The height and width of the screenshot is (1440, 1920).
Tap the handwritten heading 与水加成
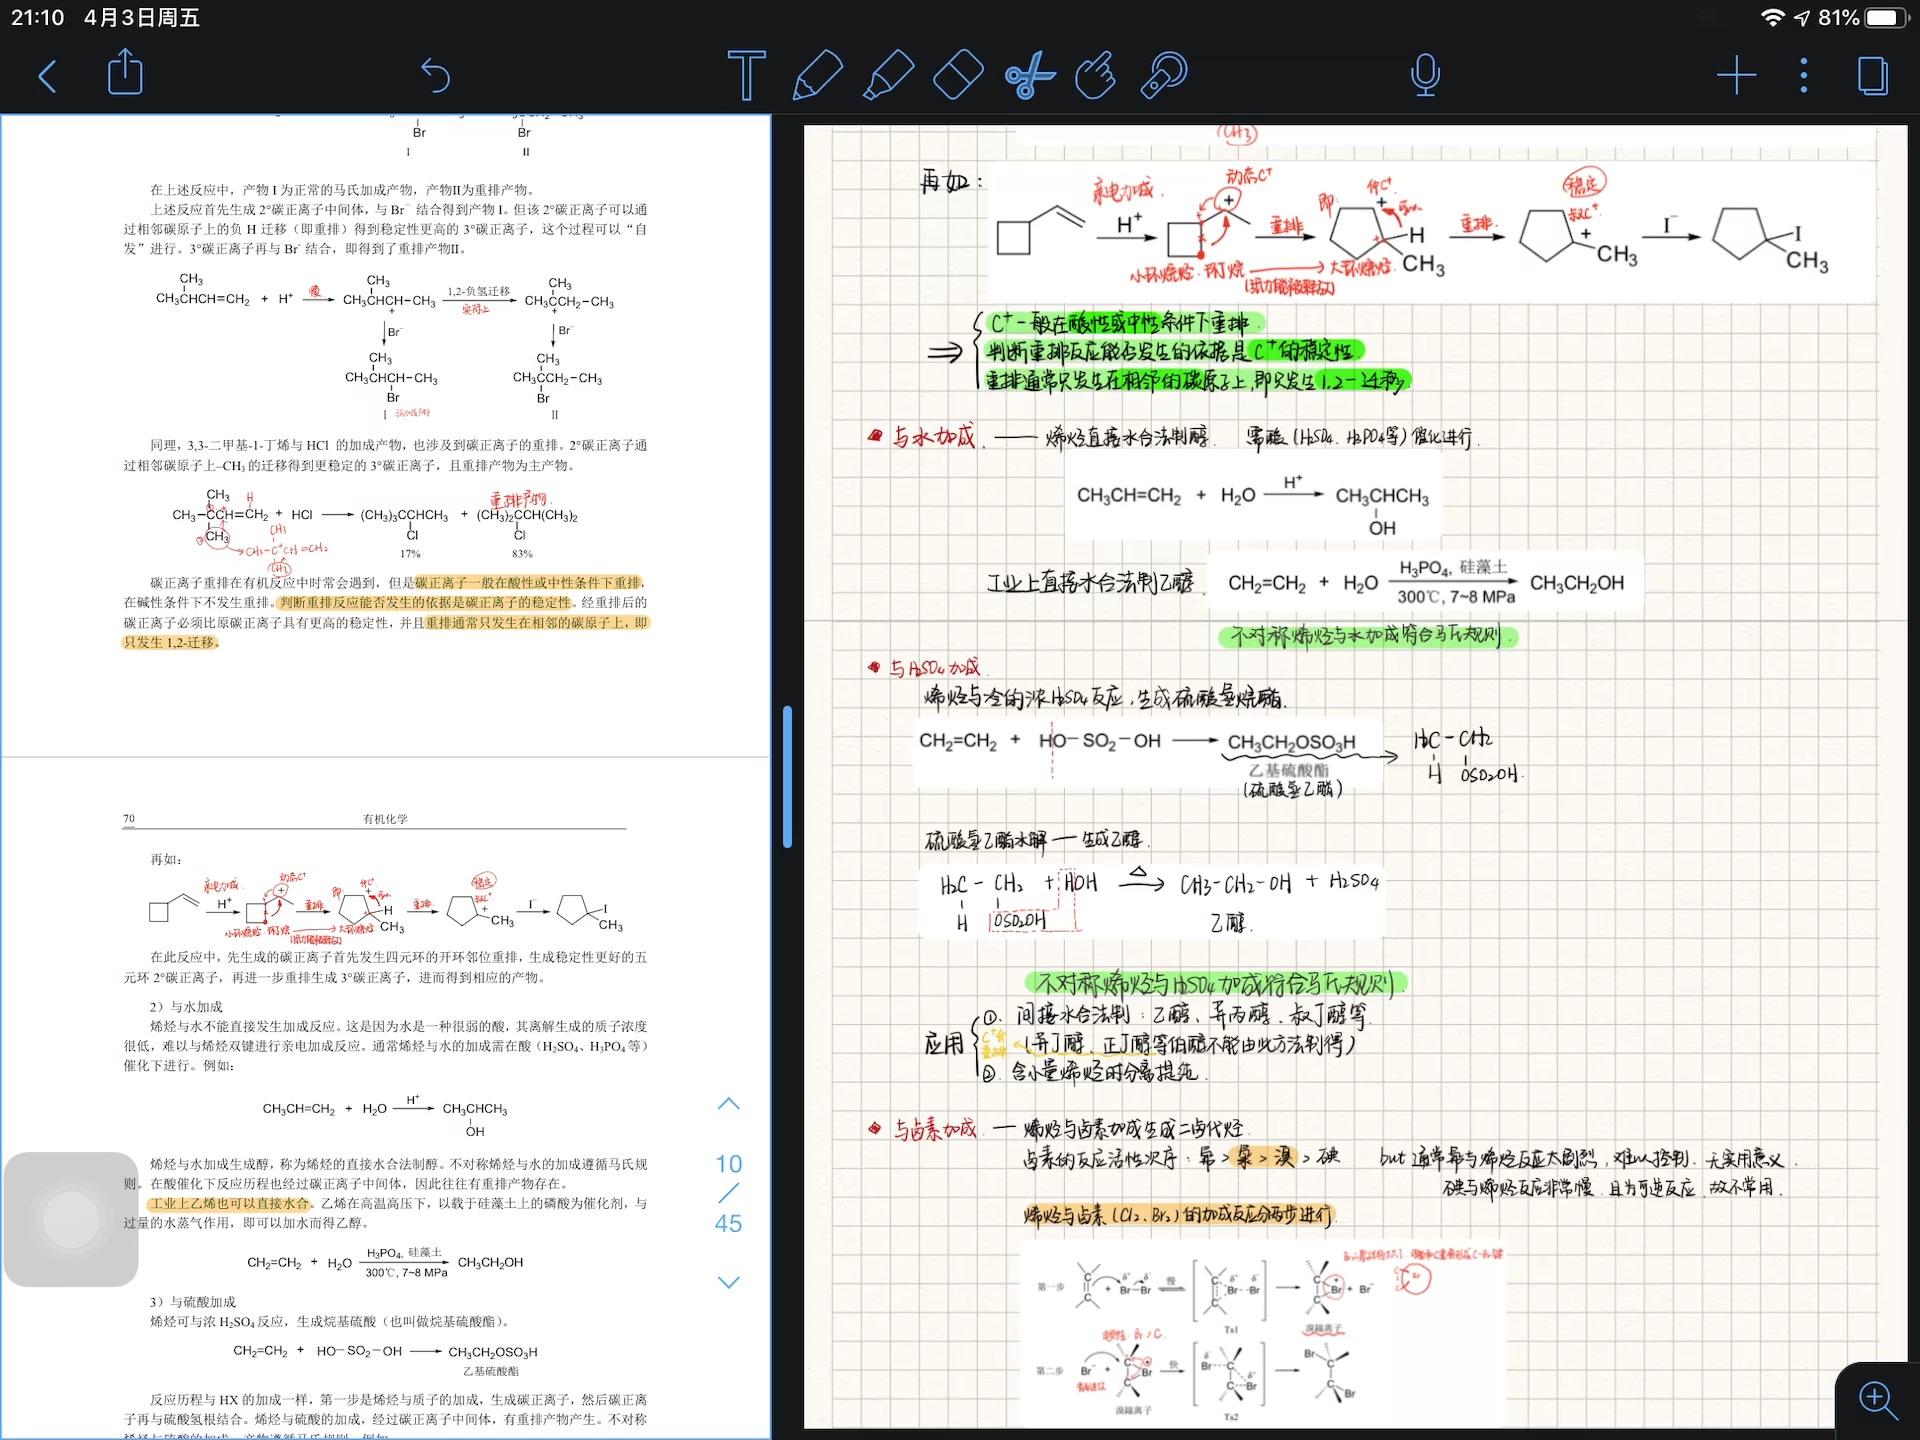tap(932, 436)
